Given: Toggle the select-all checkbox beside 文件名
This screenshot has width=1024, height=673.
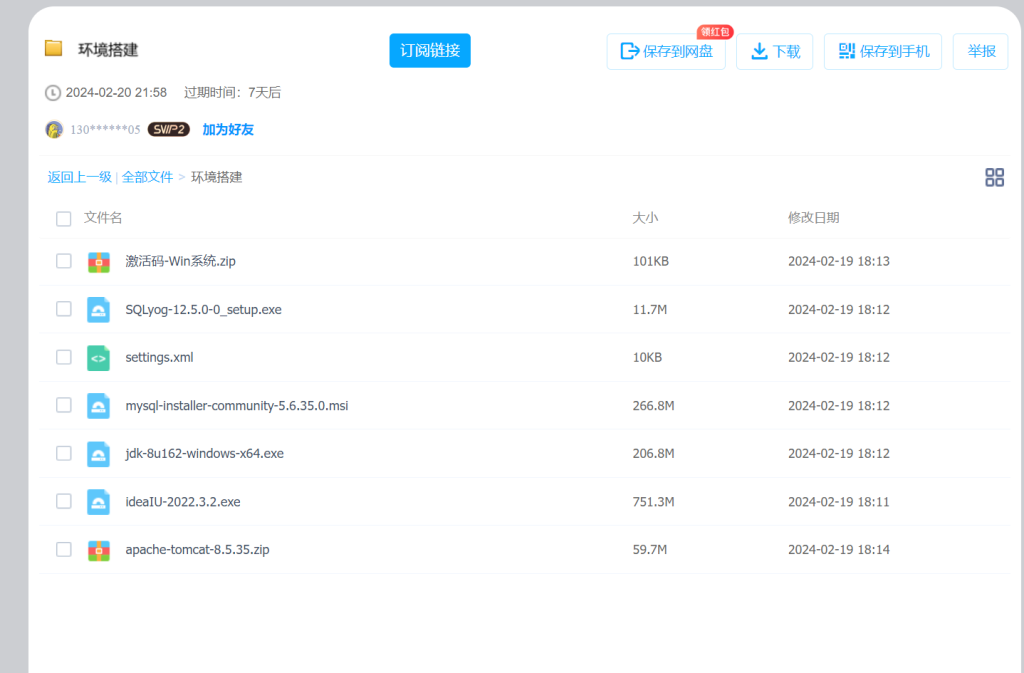Looking at the screenshot, I should click(x=63, y=219).
